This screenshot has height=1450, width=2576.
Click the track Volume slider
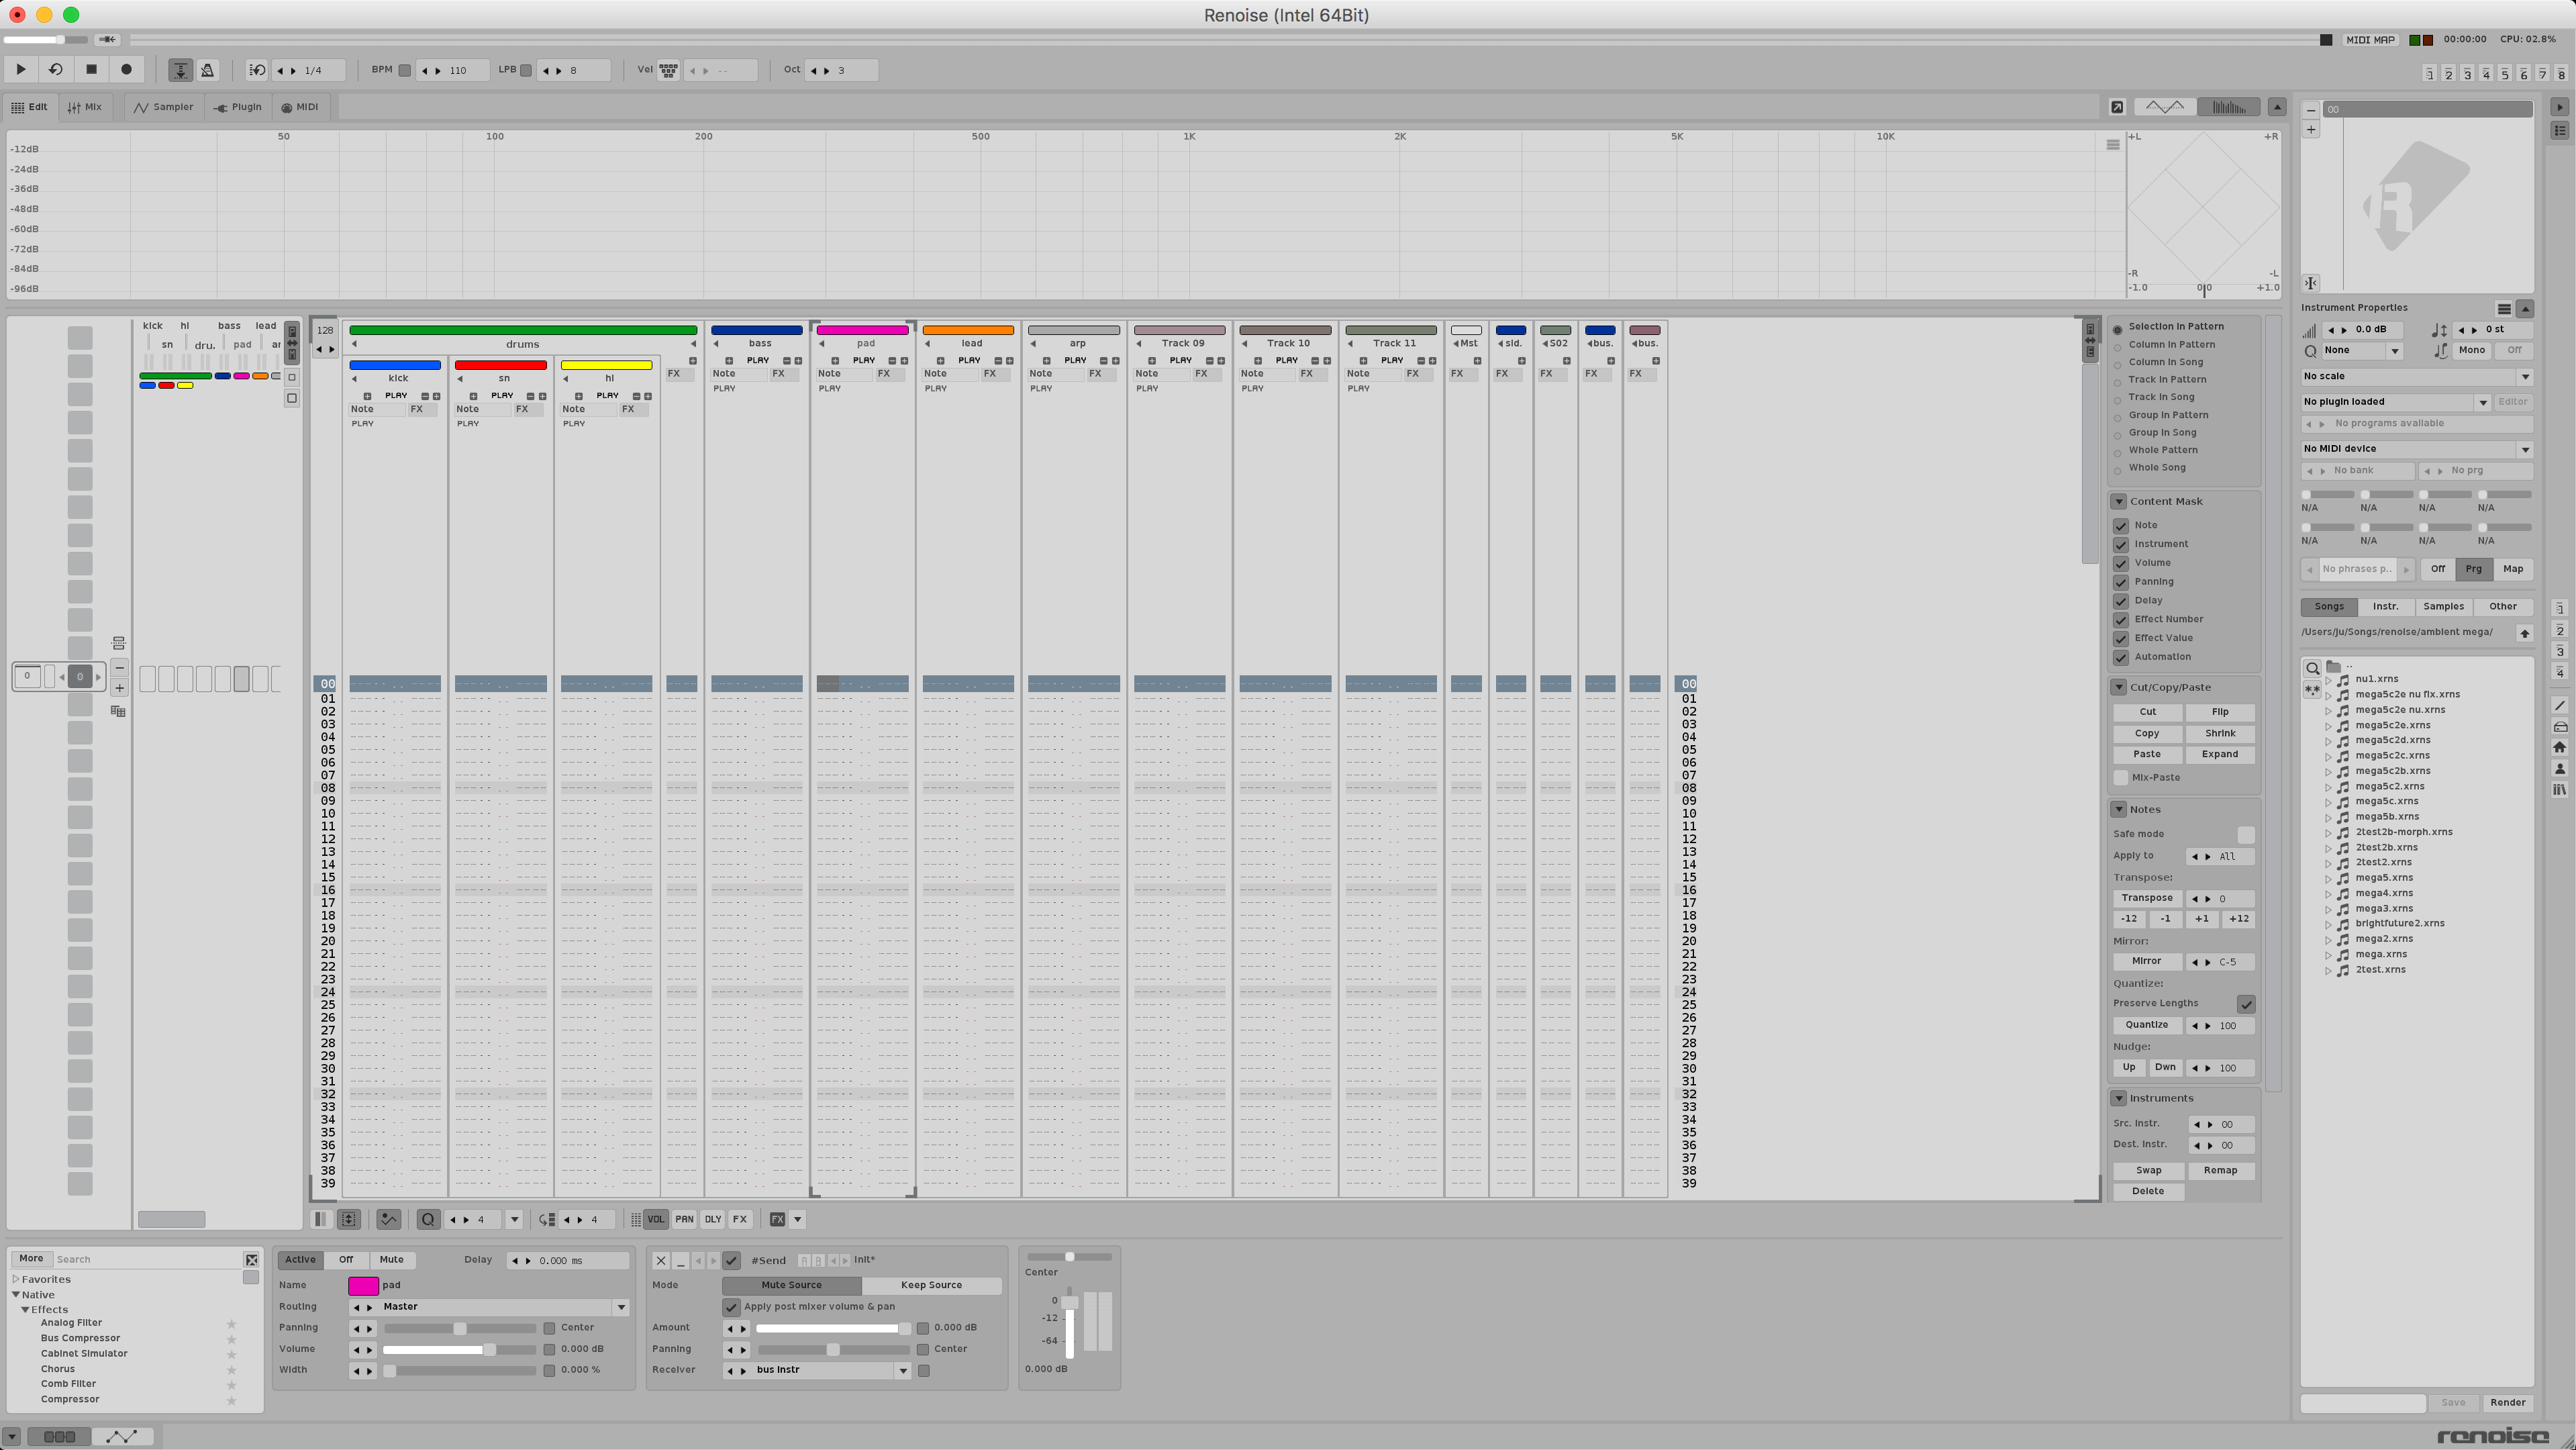click(459, 1349)
